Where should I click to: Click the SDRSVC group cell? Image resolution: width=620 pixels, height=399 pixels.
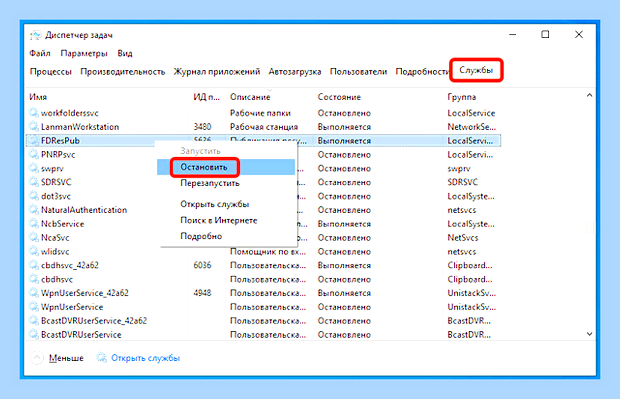pyautogui.click(x=462, y=182)
